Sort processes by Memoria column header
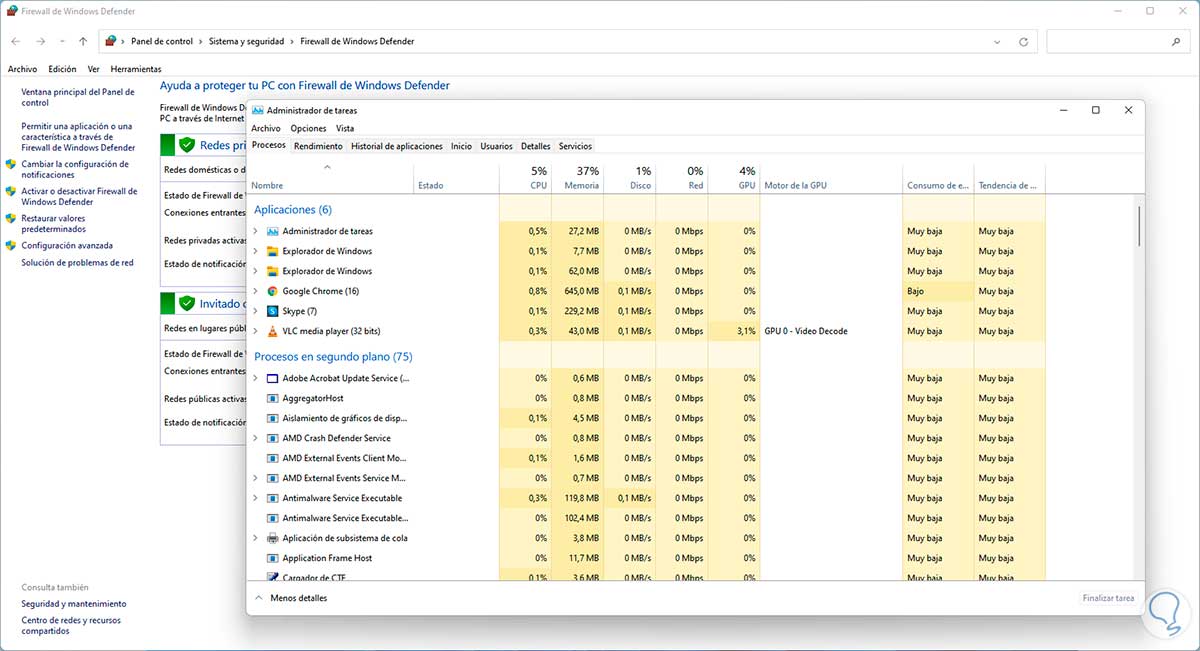The height and width of the screenshot is (651, 1200). 581,178
